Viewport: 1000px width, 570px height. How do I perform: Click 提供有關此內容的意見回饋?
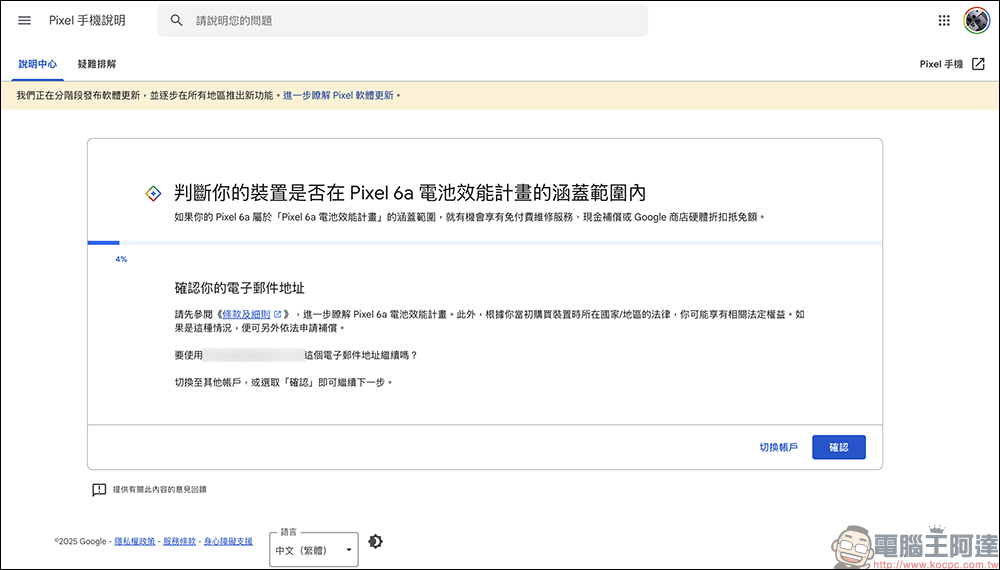[x=159, y=490]
